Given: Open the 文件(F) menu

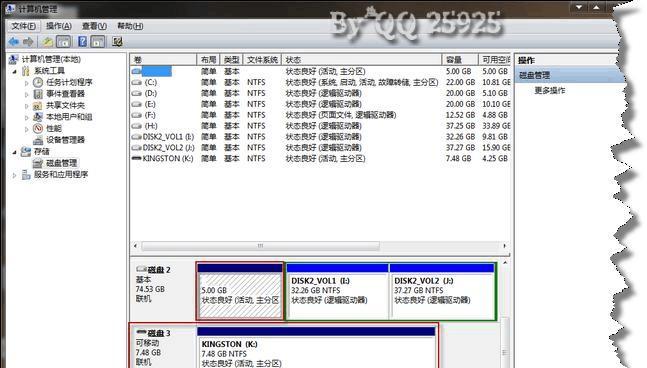Looking at the screenshot, I should pos(23,26).
